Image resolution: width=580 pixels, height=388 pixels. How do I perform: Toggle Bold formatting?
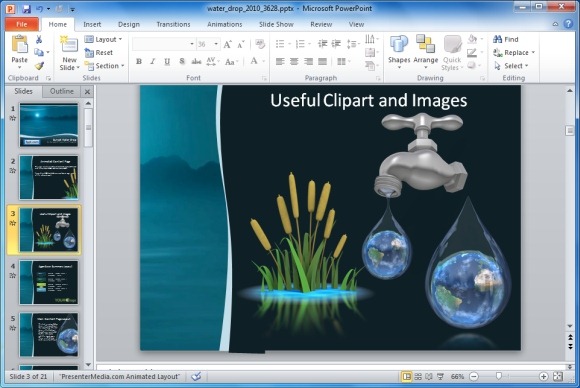point(139,61)
